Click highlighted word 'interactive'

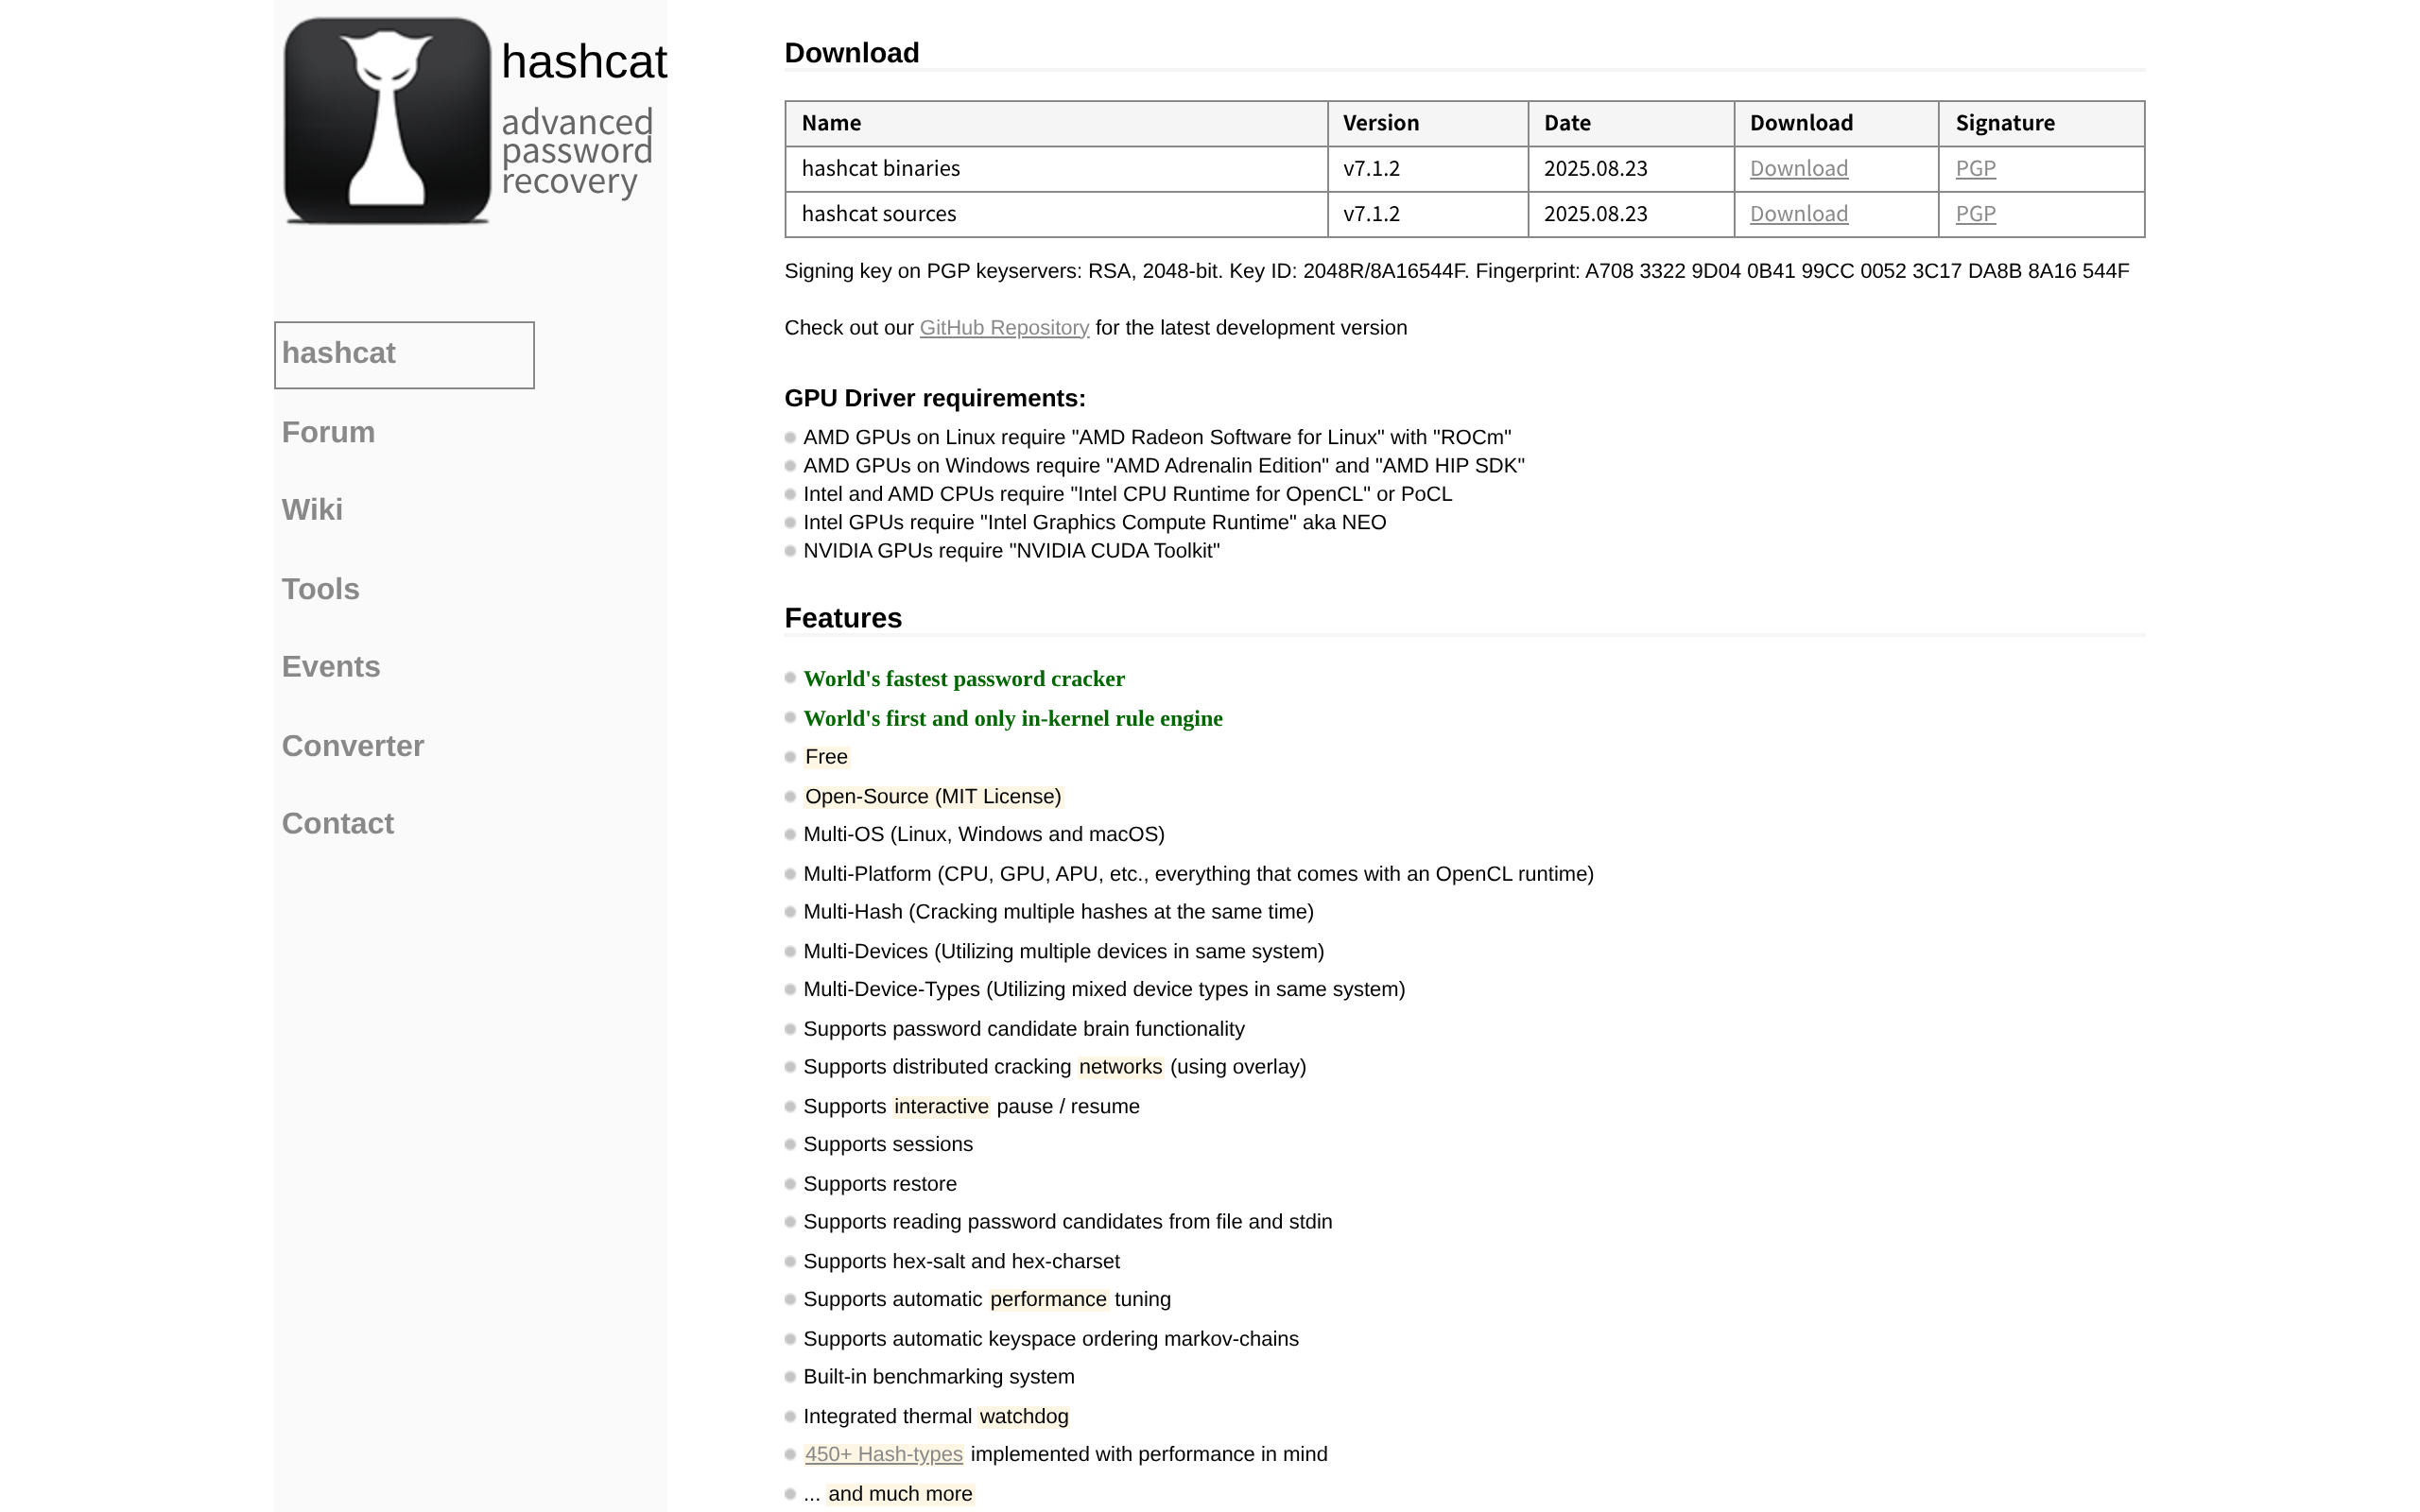click(941, 1107)
